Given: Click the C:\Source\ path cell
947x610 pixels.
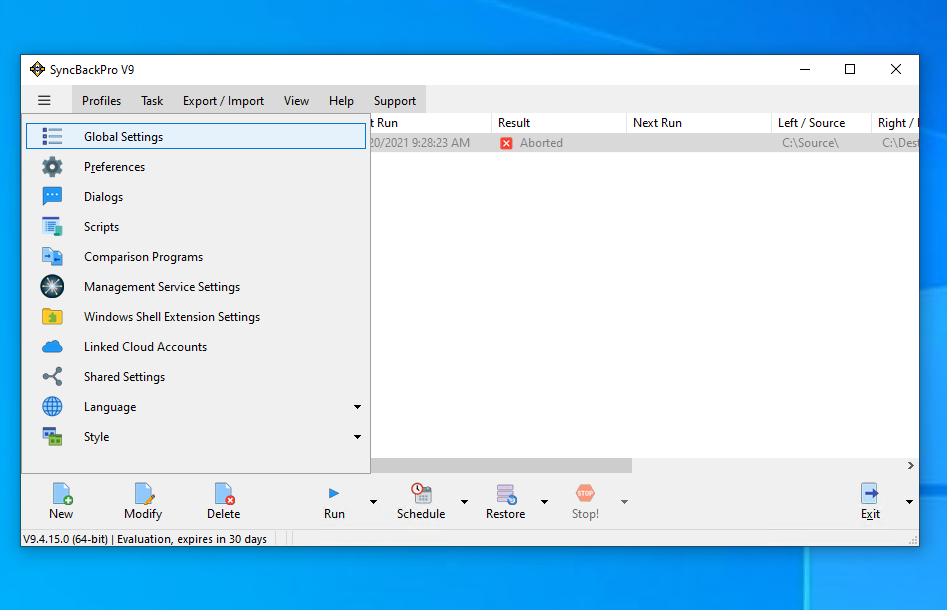Looking at the screenshot, I should pos(811,143).
